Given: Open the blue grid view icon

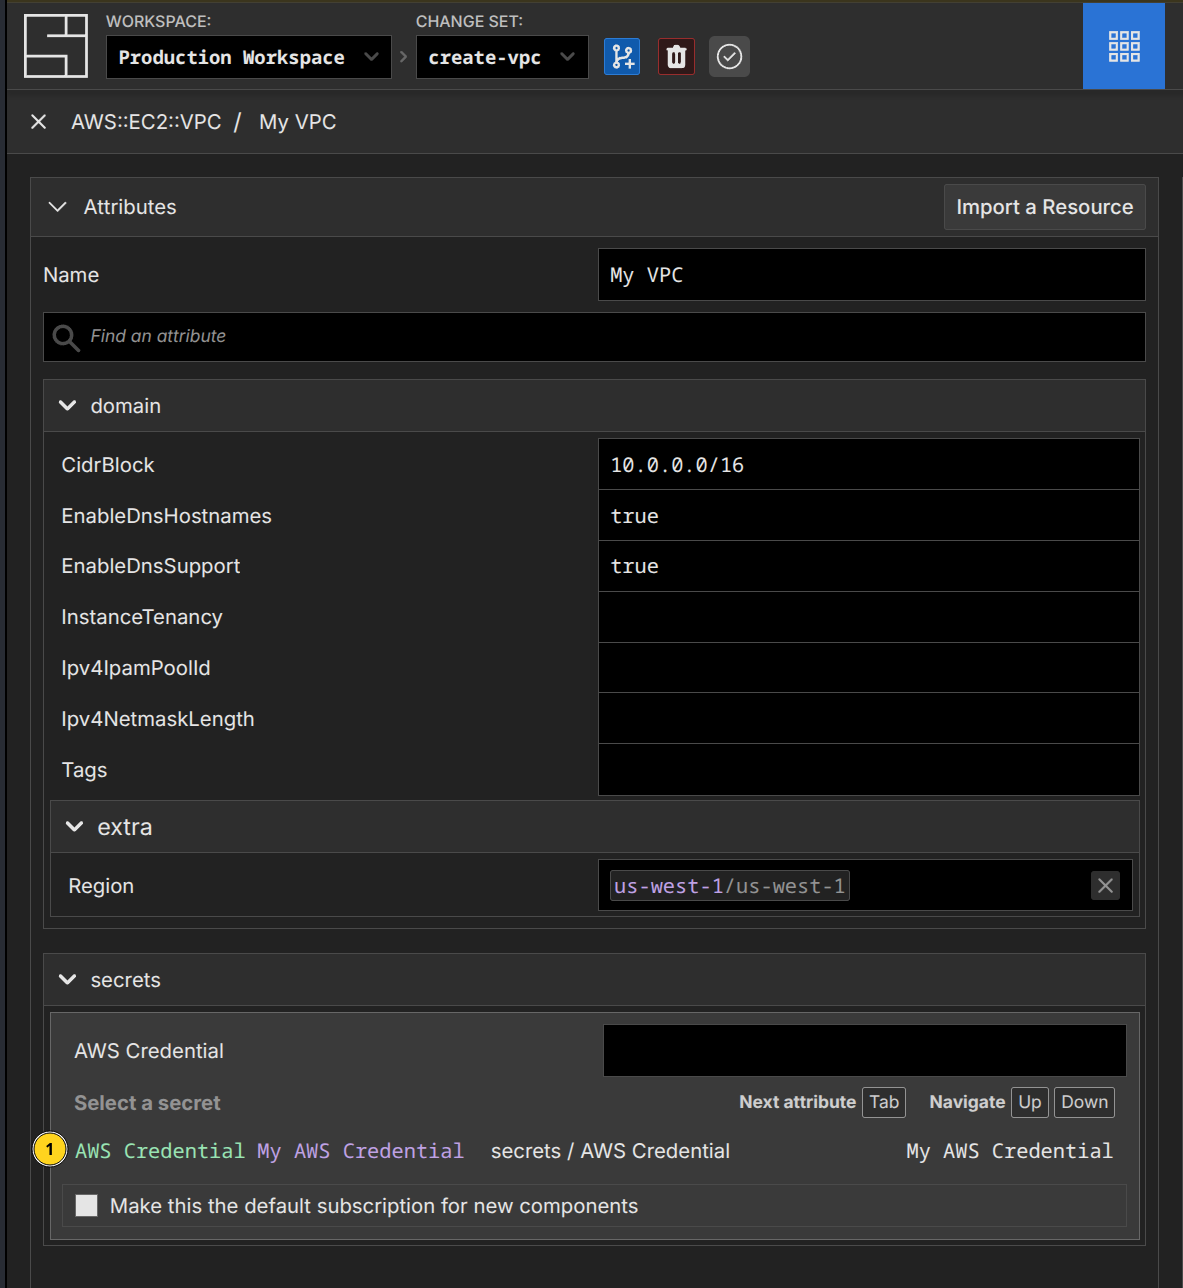Looking at the screenshot, I should [1123, 46].
